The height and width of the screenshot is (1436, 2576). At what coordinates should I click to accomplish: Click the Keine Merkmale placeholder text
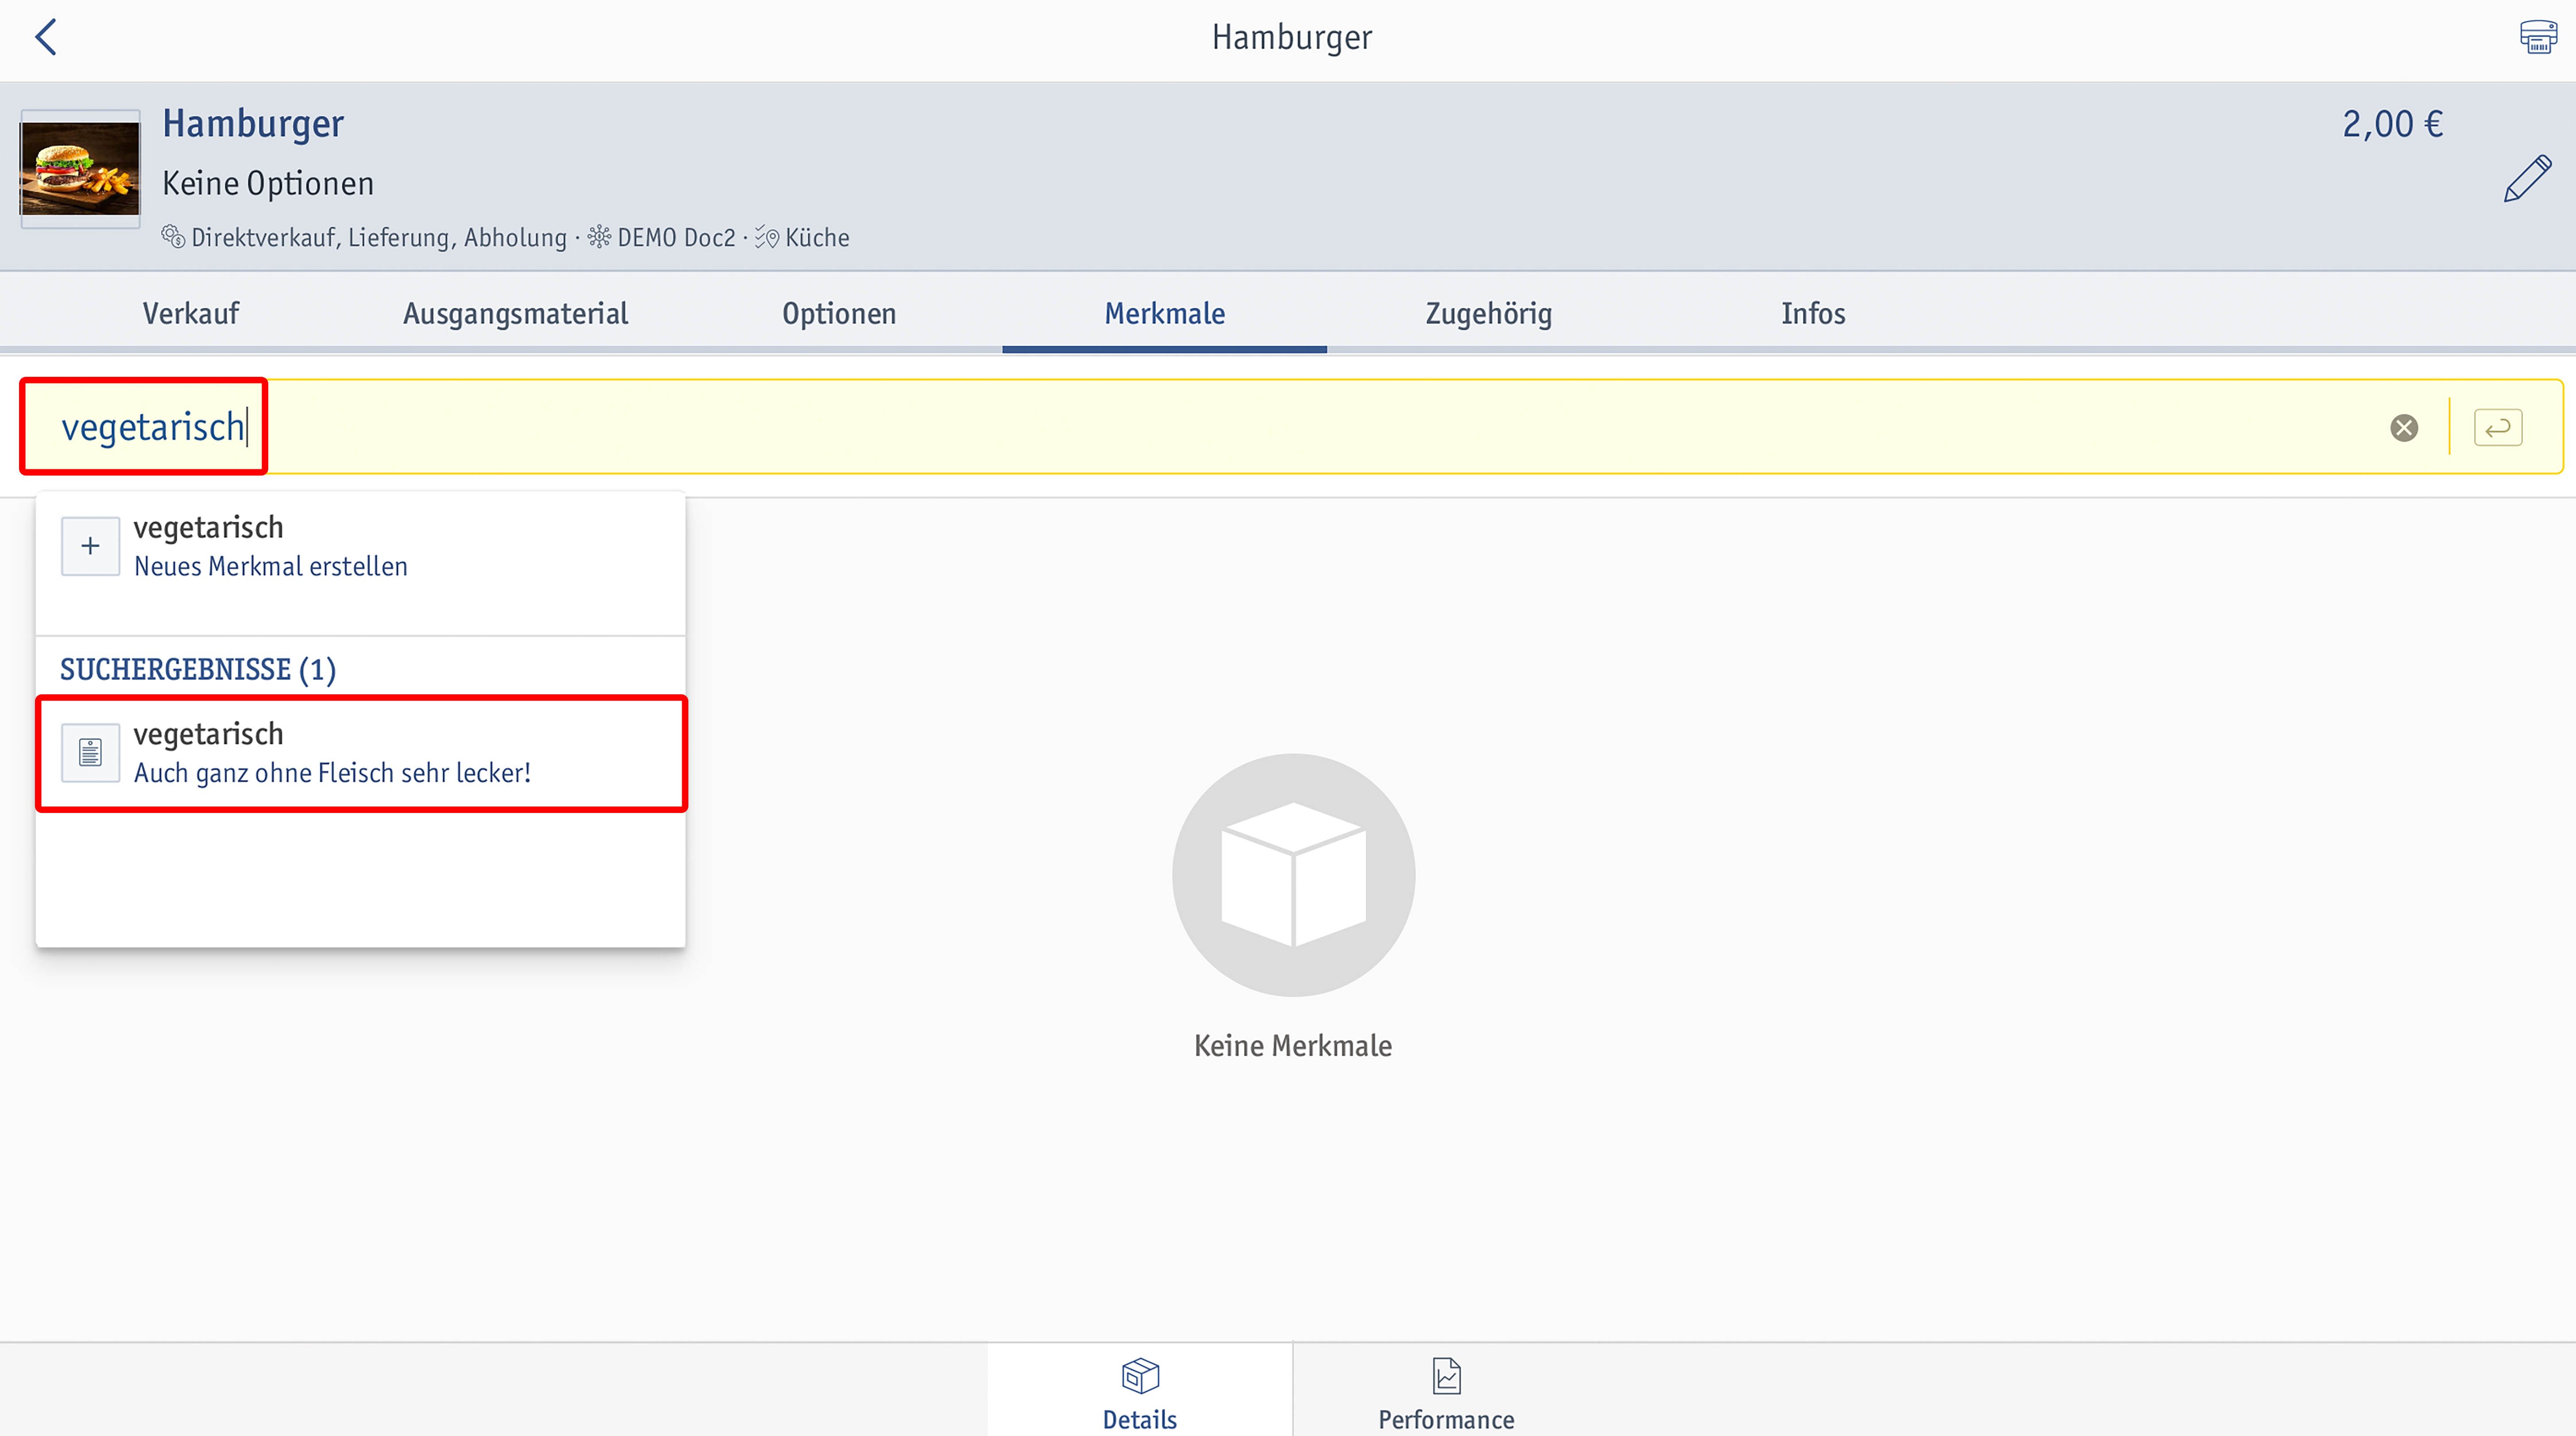point(1292,1046)
